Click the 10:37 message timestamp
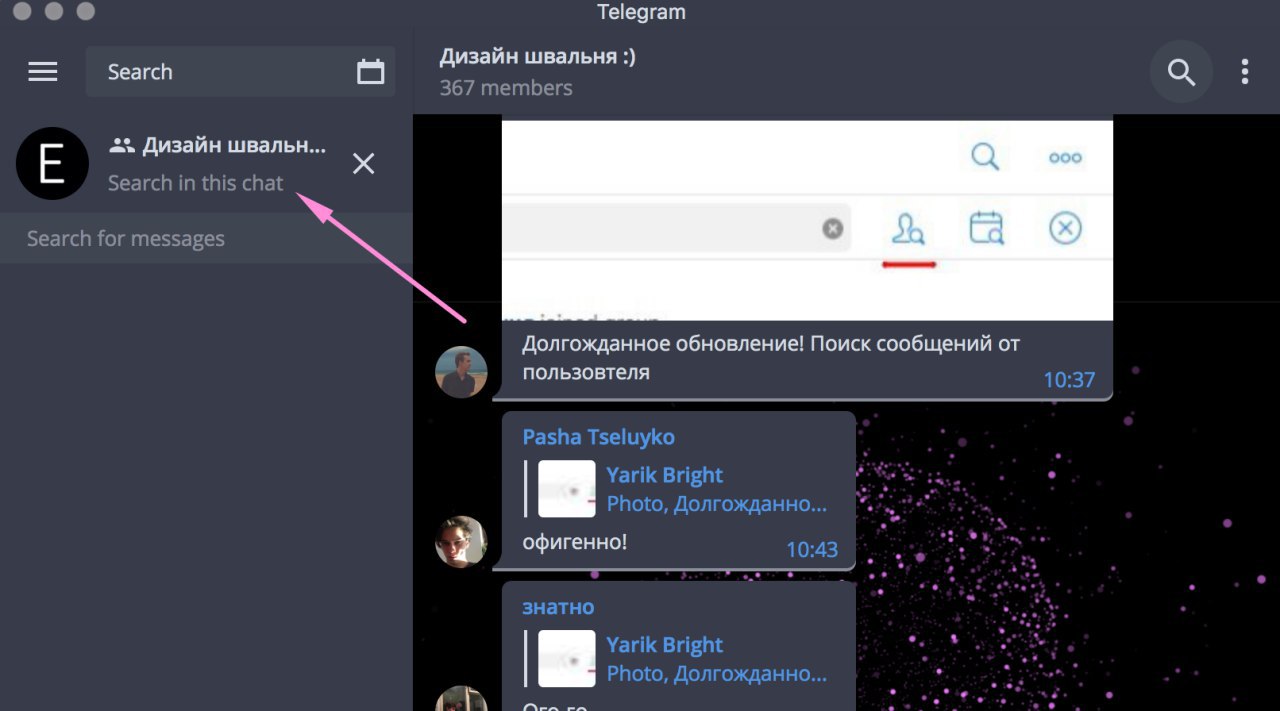 point(1069,380)
